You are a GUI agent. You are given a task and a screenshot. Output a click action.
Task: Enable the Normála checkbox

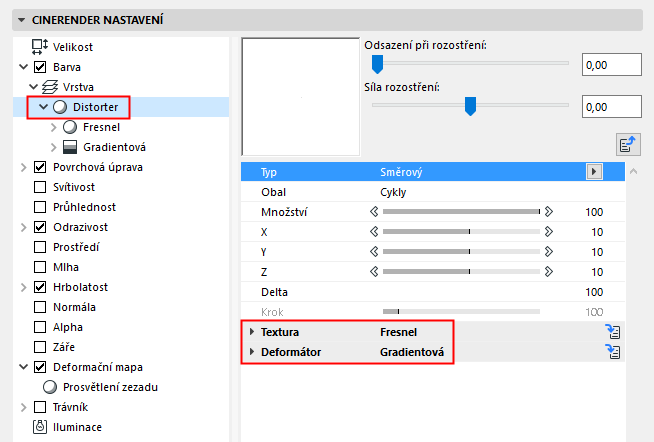pos(40,307)
